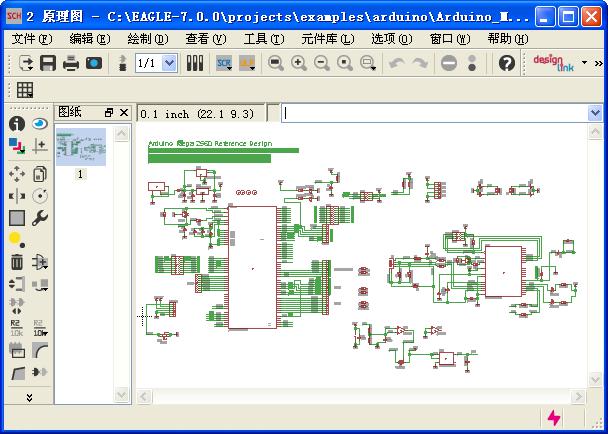Select the Delete trash can tool
The image size is (608, 434).
(17, 262)
